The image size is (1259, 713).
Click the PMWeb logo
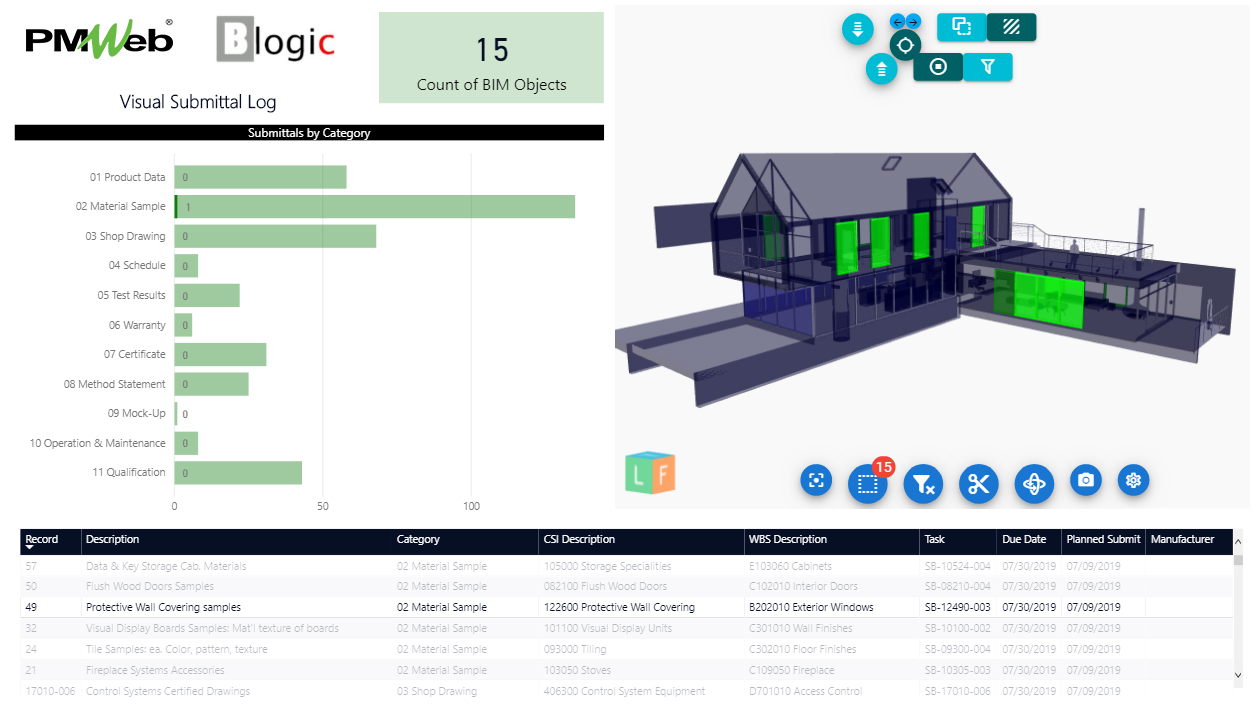click(97, 39)
